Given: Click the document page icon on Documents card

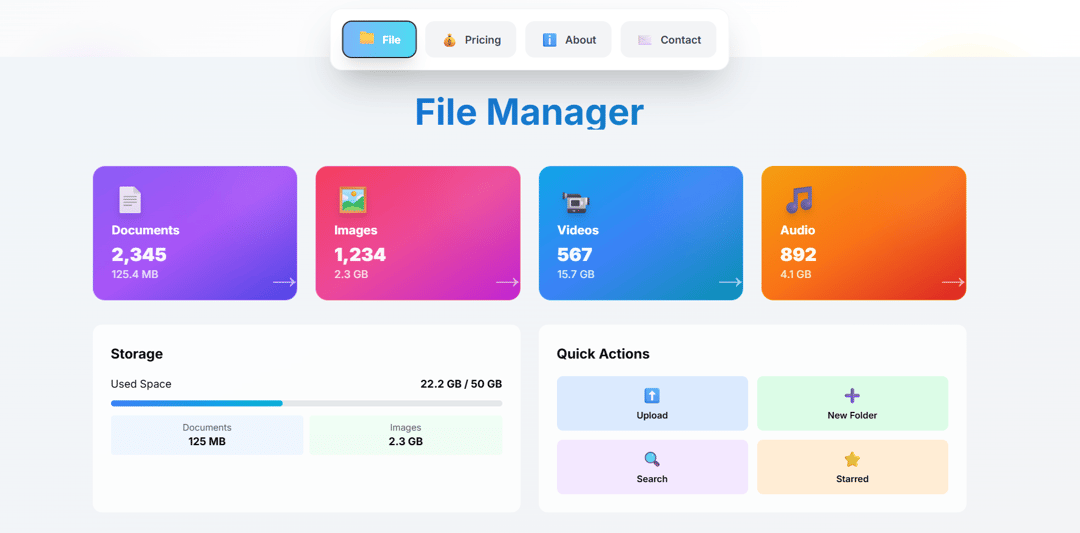Looking at the screenshot, I should pos(129,200).
